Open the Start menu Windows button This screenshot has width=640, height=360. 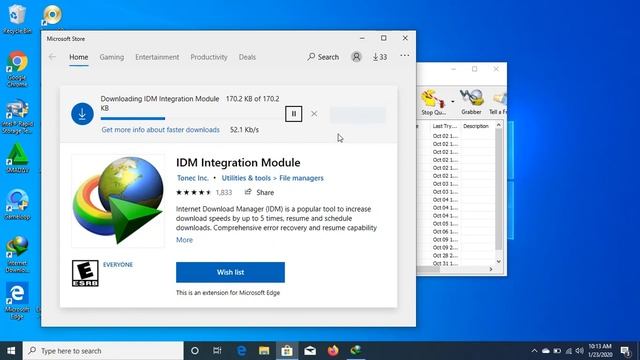point(11,351)
